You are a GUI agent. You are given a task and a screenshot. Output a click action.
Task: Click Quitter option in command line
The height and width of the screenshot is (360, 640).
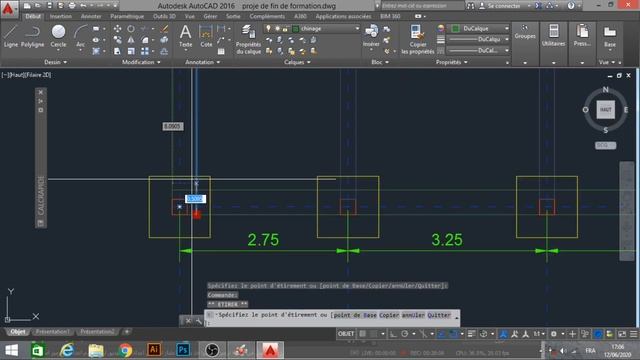click(x=439, y=315)
